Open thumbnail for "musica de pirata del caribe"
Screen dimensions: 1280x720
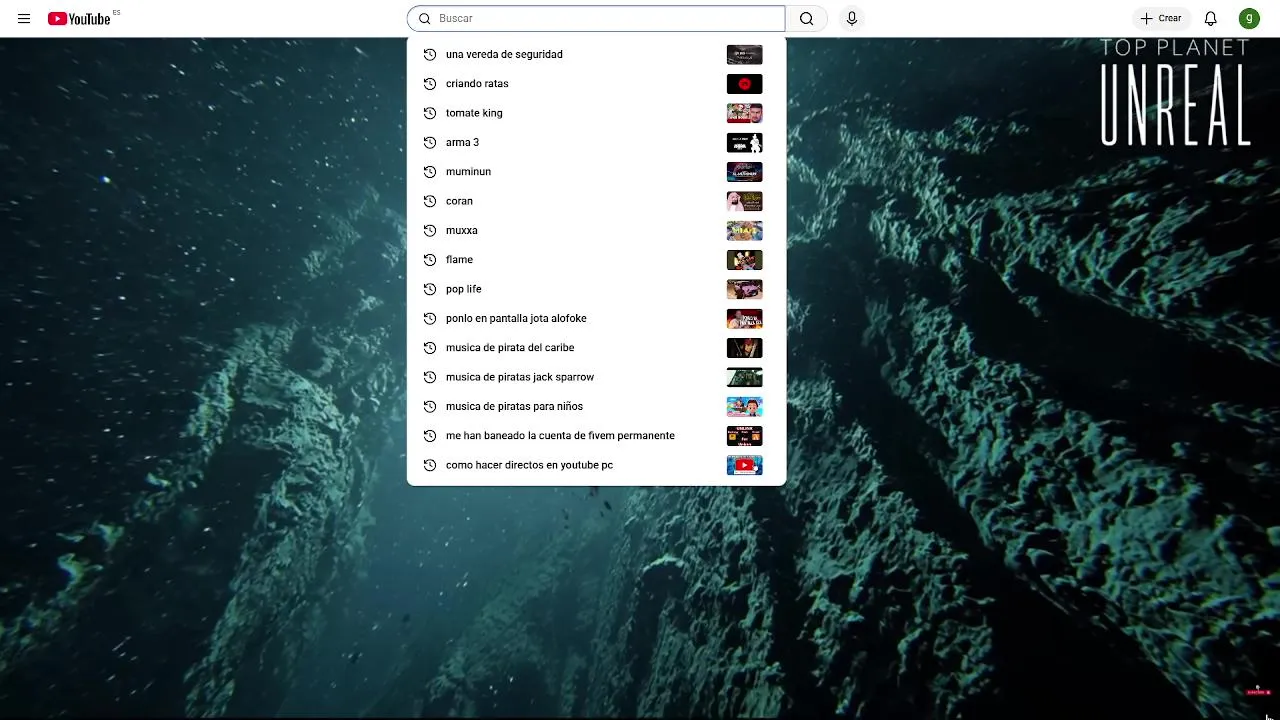click(x=744, y=348)
